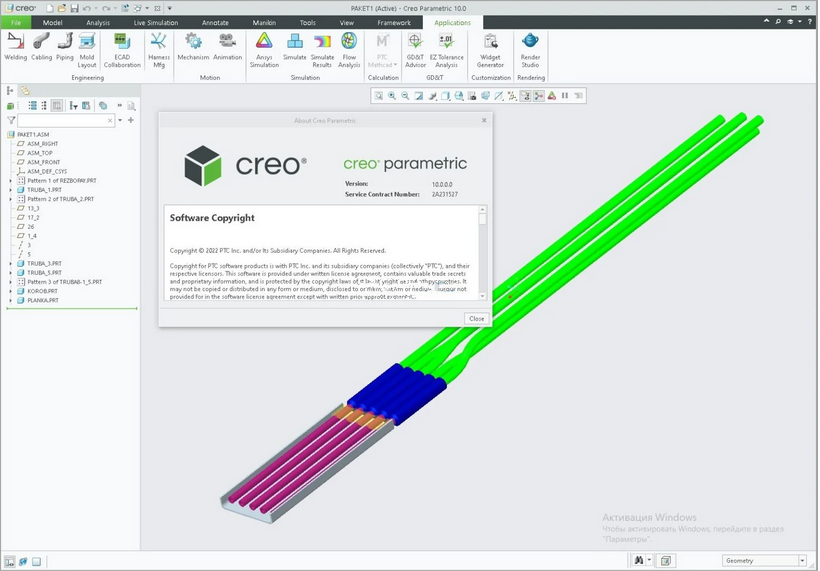Launch the Simulate application

click(x=294, y=46)
